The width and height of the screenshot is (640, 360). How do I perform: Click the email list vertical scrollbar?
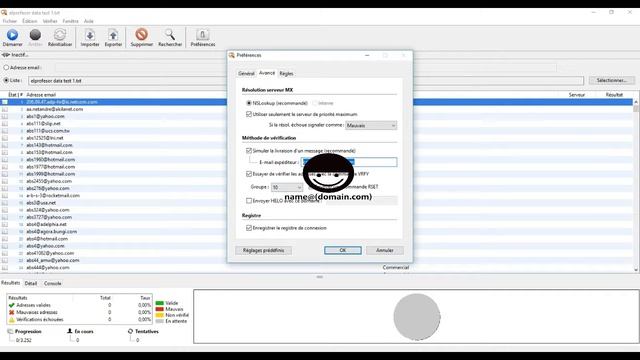point(636,186)
